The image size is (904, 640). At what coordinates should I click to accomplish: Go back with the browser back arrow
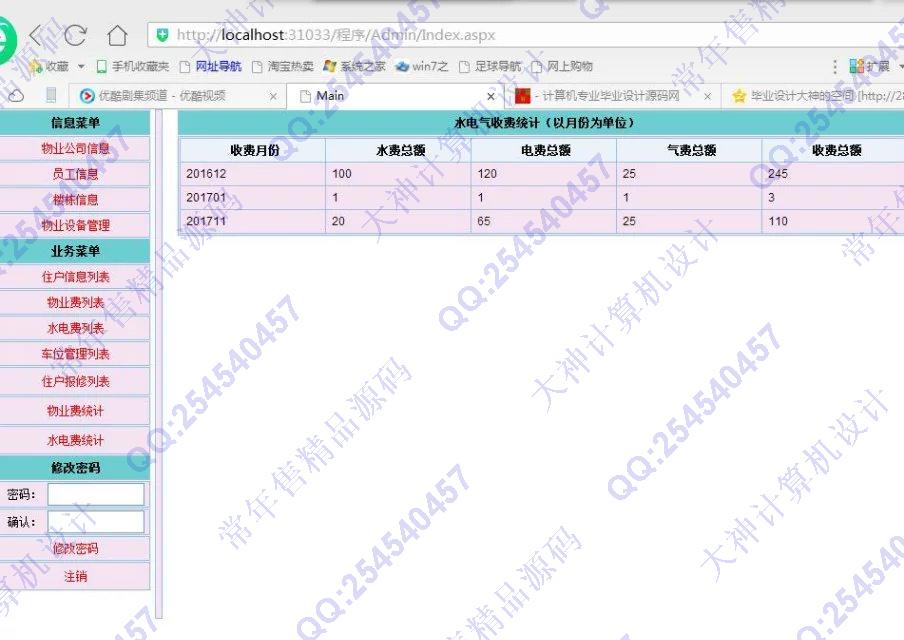(x=36, y=35)
